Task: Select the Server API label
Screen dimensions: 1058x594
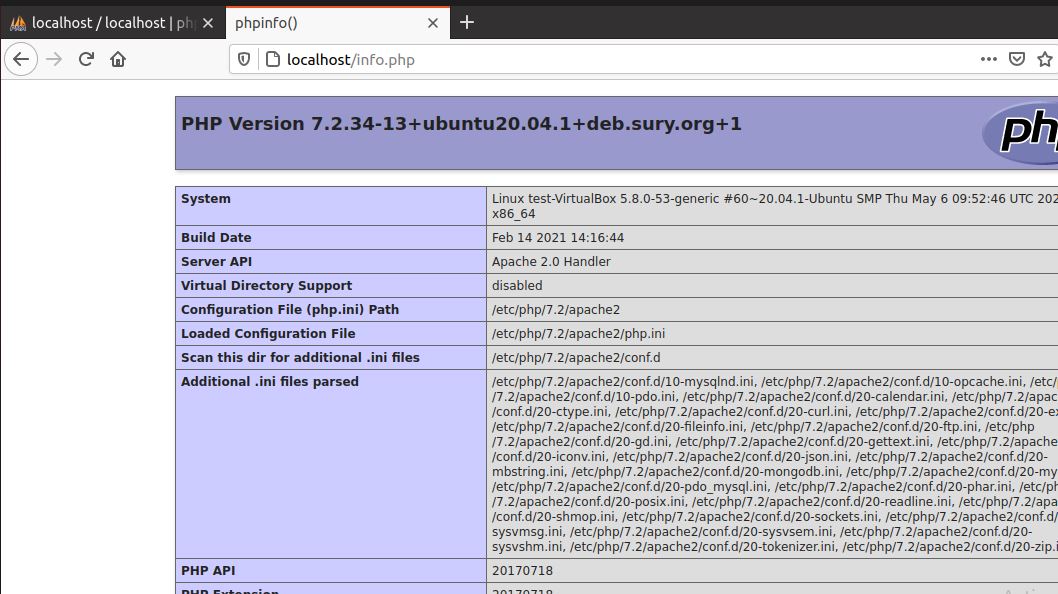Action: 216,262
